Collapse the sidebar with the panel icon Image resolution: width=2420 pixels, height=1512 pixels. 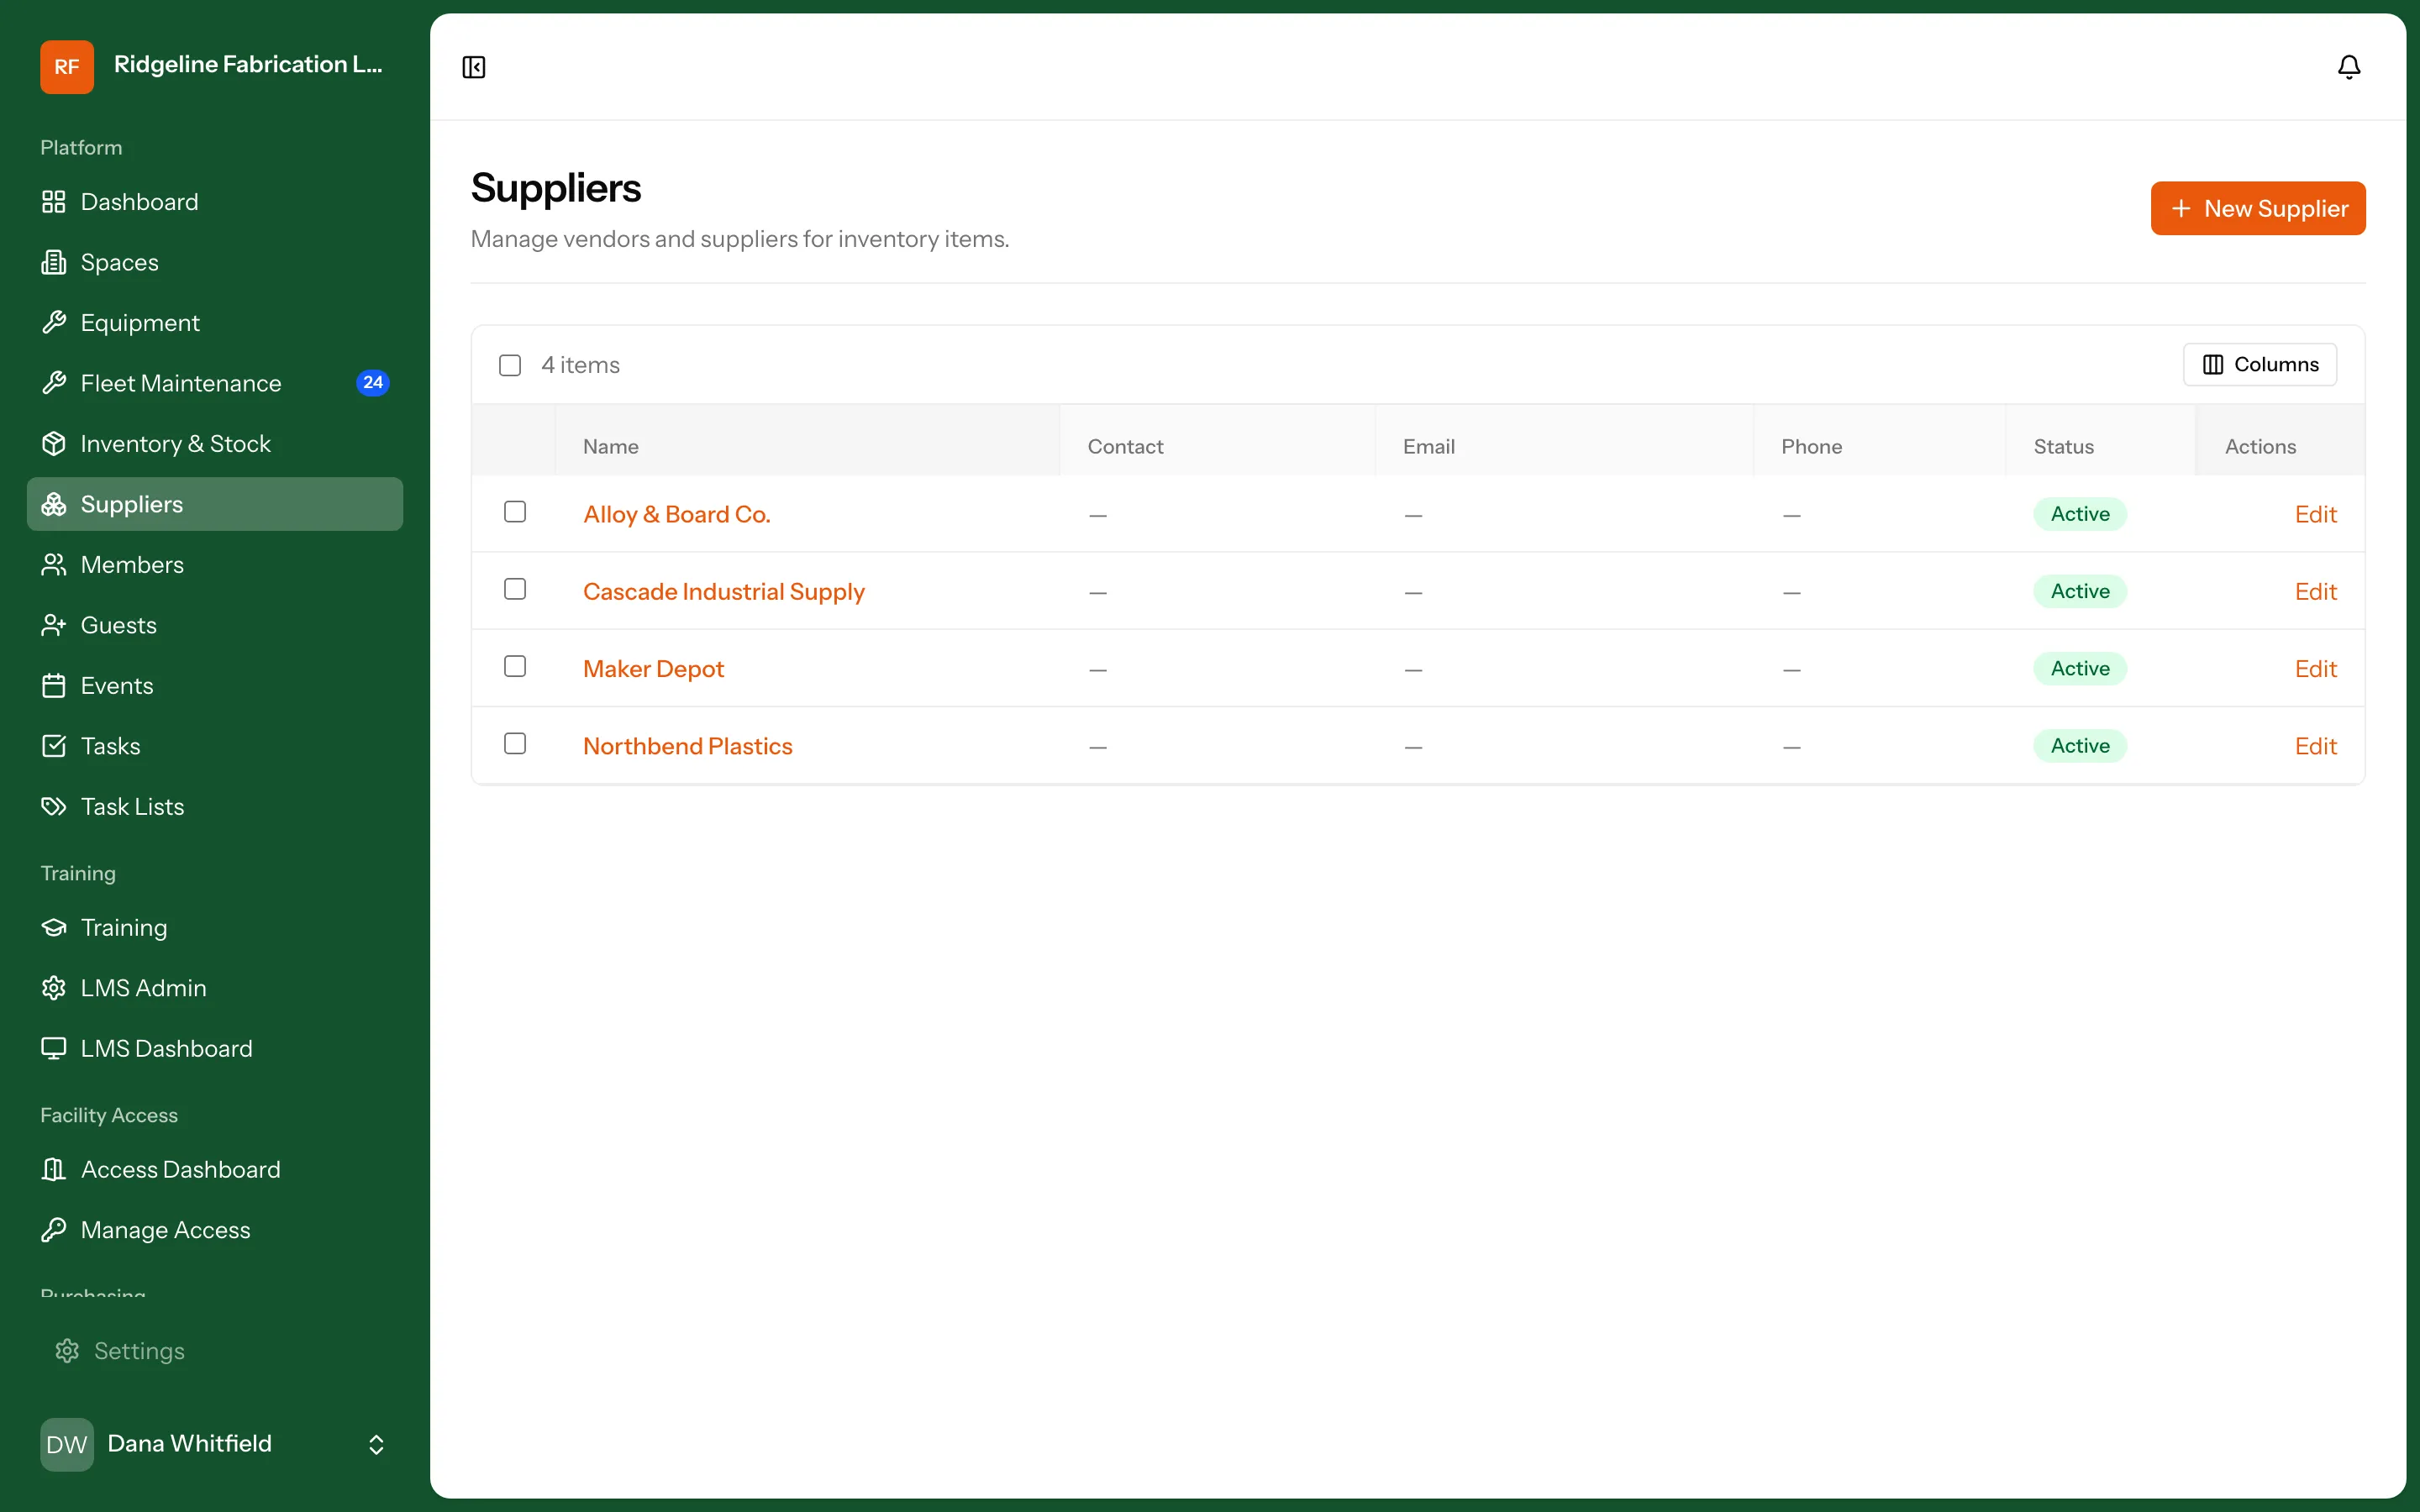click(x=474, y=67)
